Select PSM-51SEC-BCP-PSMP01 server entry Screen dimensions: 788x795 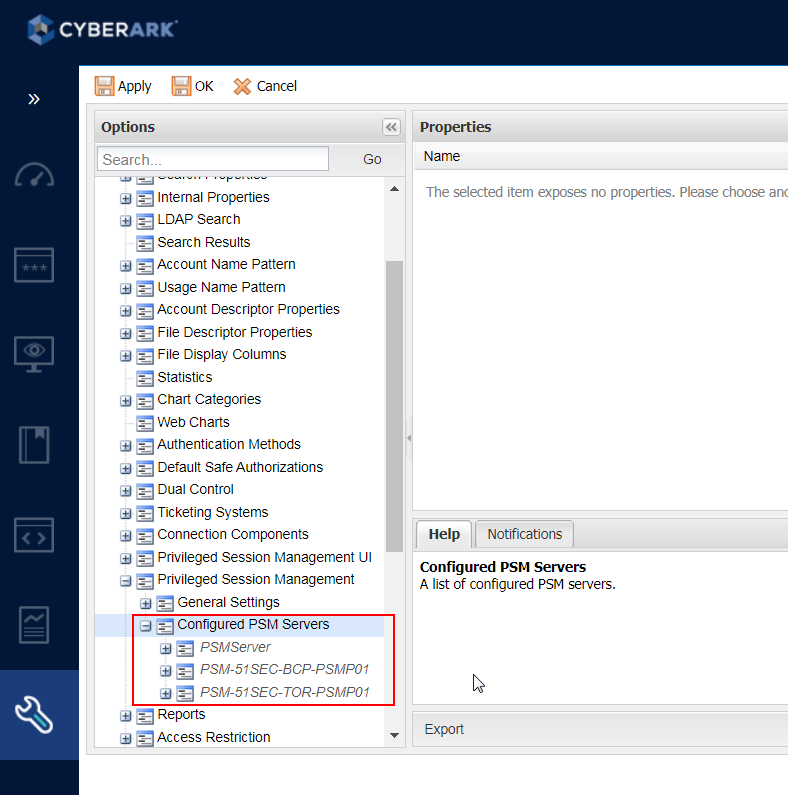tap(284, 669)
